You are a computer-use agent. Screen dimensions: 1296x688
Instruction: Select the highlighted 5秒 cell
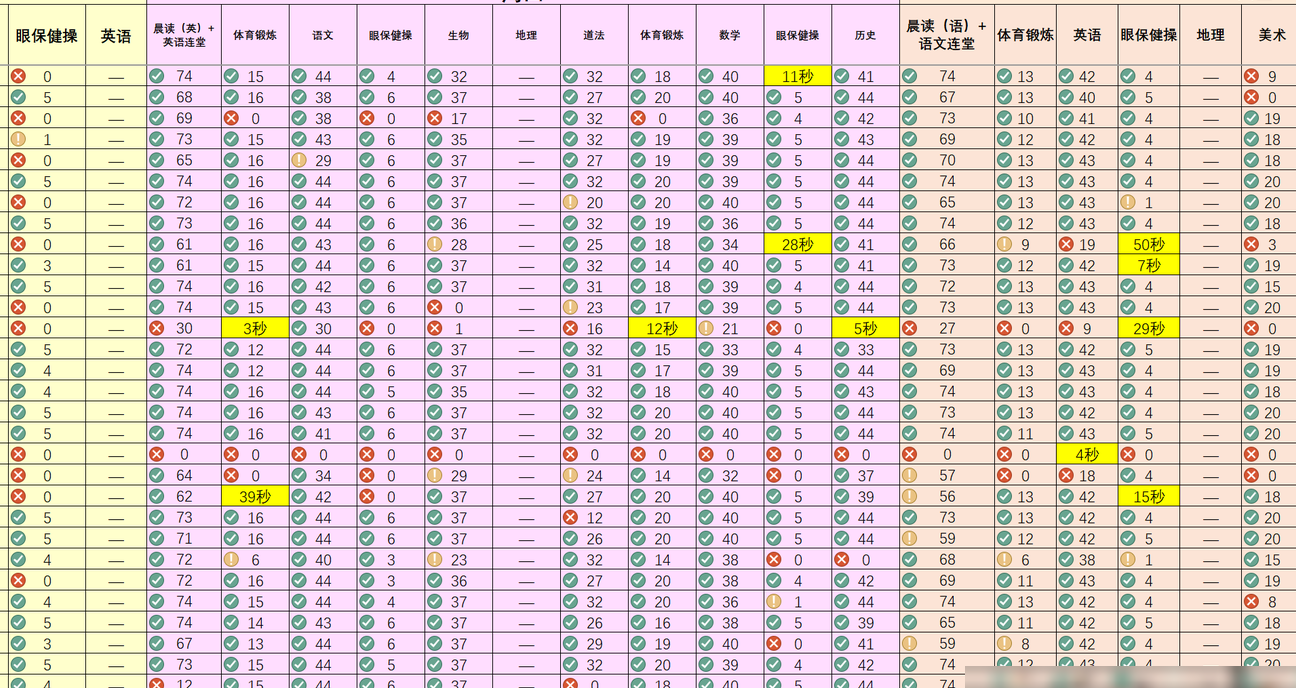pyautogui.click(x=865, y=328)
